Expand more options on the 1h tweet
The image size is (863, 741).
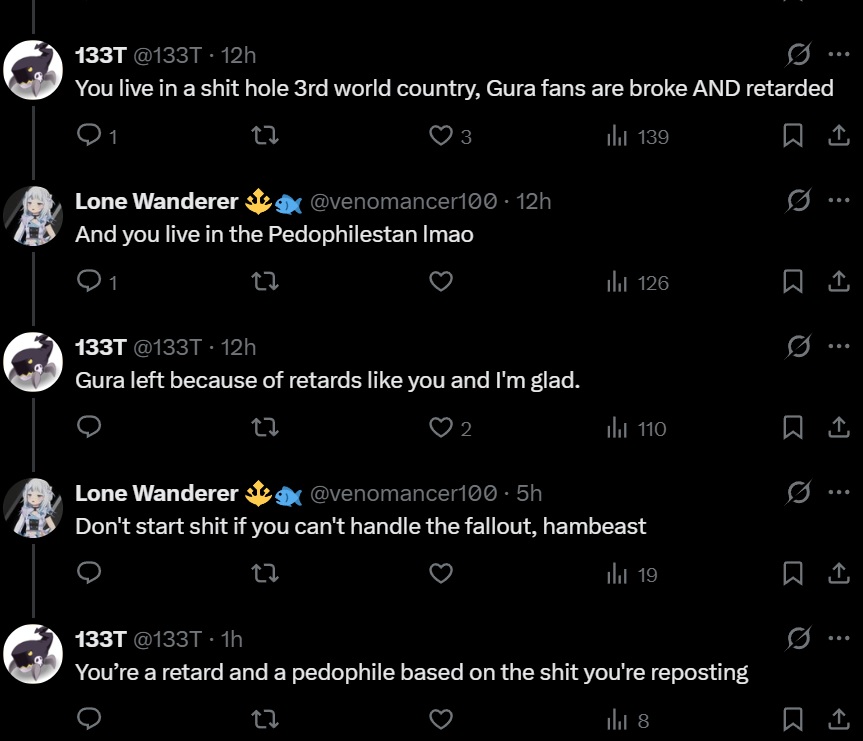838,638
